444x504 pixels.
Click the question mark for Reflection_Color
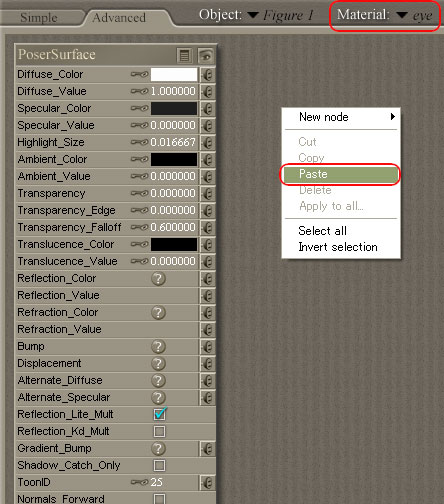tap(158, 279)
